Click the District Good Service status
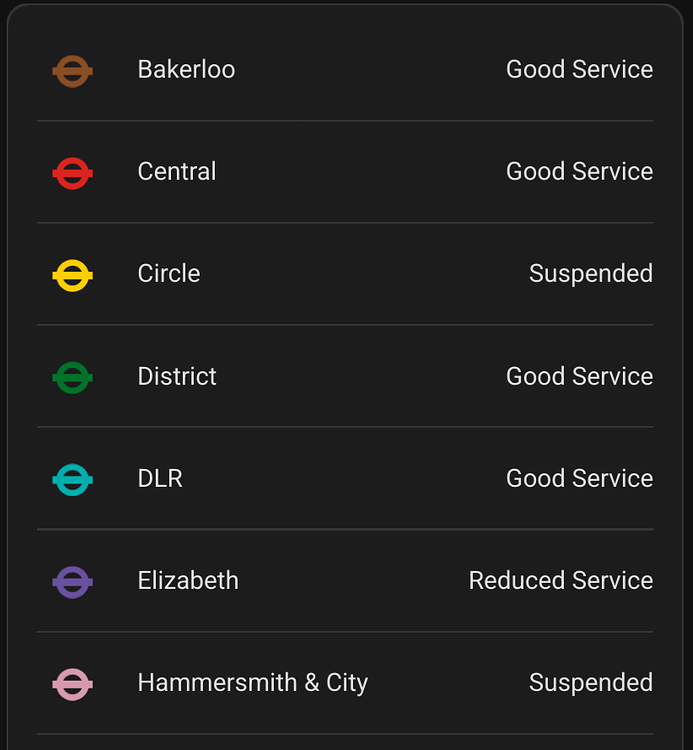The image size is (693, 750). 579,376
